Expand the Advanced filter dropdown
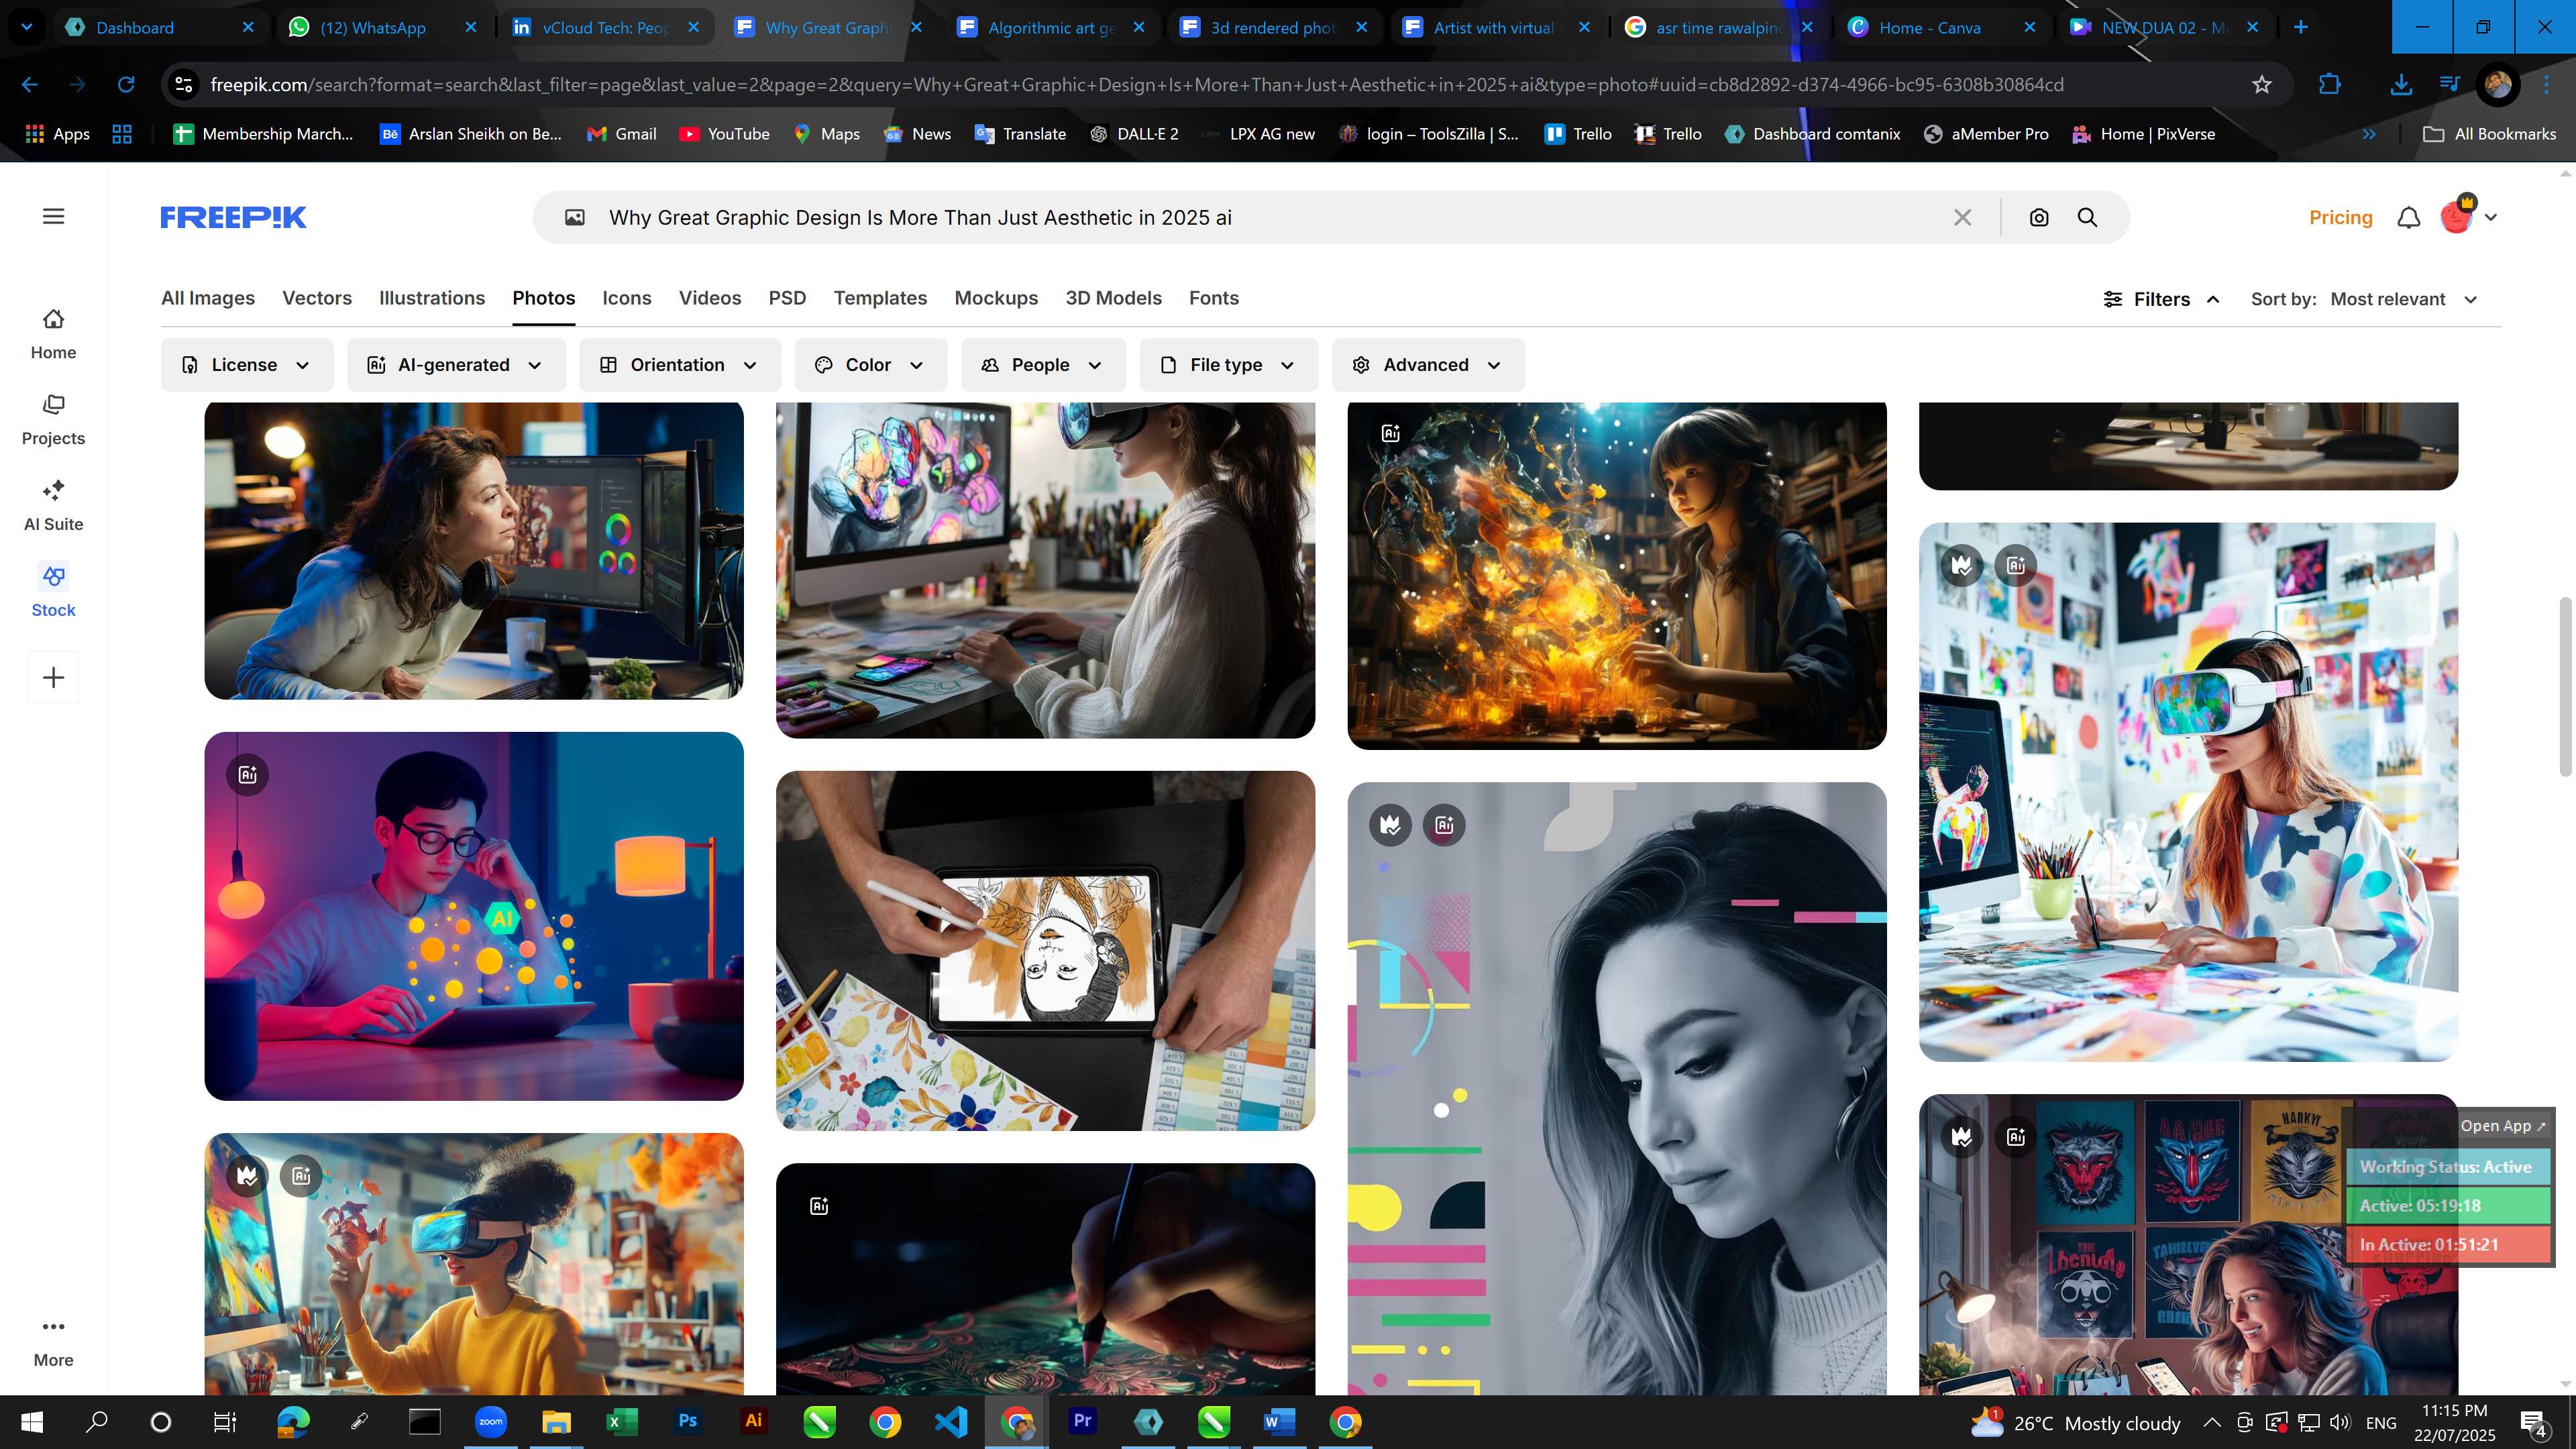Viewport: 2576px width, 1449px height. click(1428, 365)
